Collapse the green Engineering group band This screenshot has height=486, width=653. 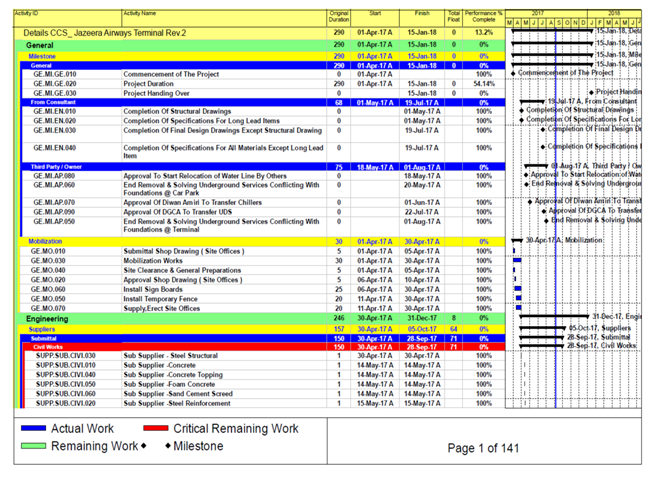point(47,318)
